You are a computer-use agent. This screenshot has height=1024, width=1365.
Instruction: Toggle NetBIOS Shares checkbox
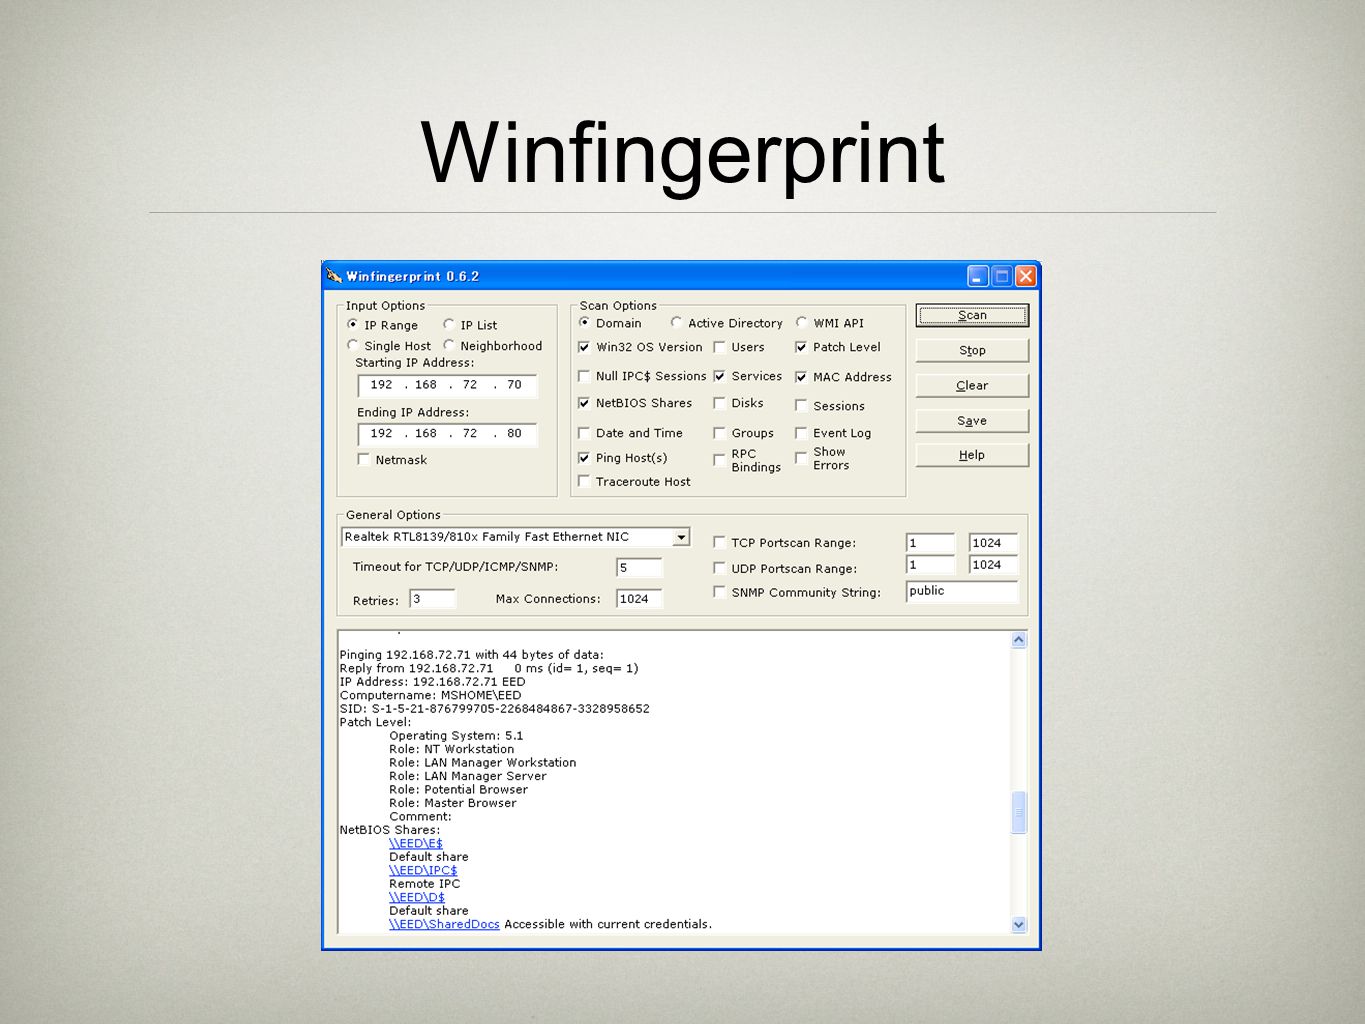[584, 403]
